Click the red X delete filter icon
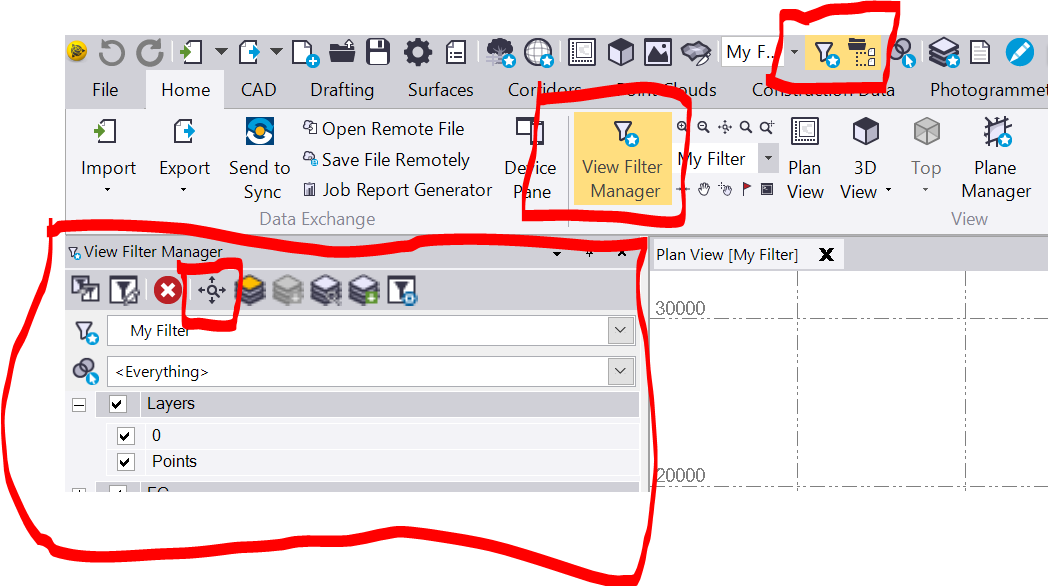Screen dimensions: 1048x586 (x=167, y=291)
